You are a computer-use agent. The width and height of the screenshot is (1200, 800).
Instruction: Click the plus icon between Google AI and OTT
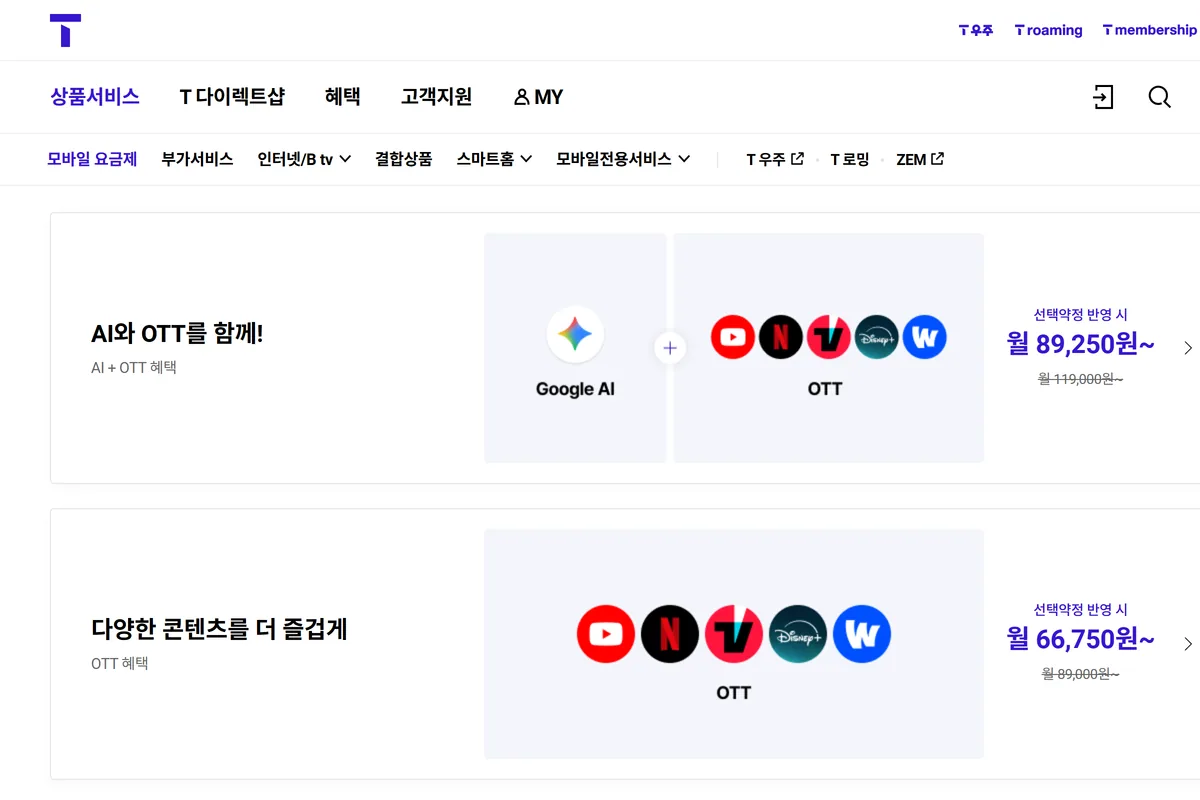(x=670, y=348)
